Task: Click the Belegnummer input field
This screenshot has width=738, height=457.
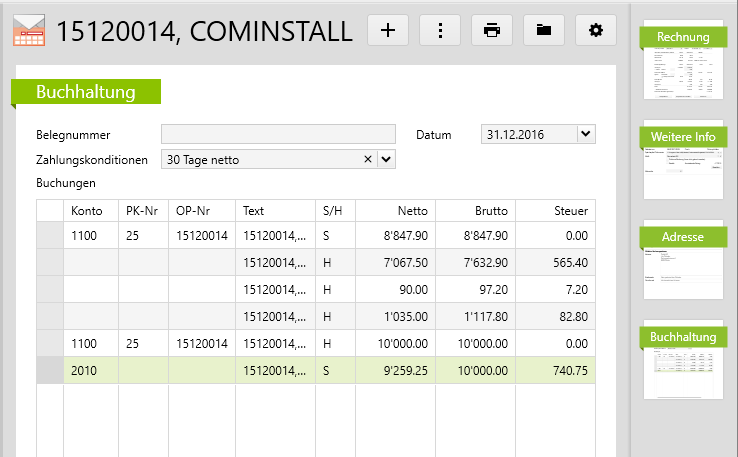Action: 278,135
